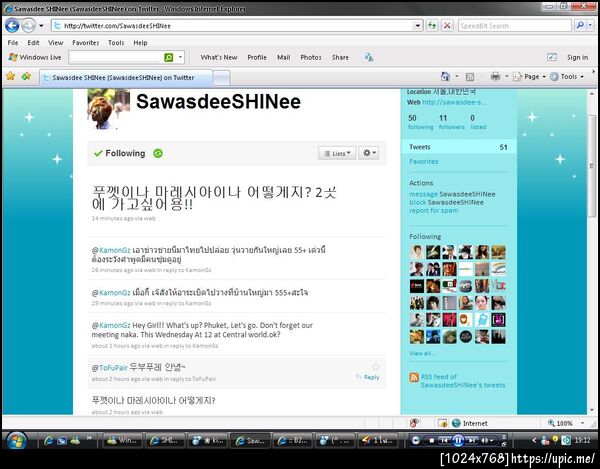Click the green circular icon beside Following
Image resolution: width=600 pixels, height=469 pixels.
tap(158, 153)
